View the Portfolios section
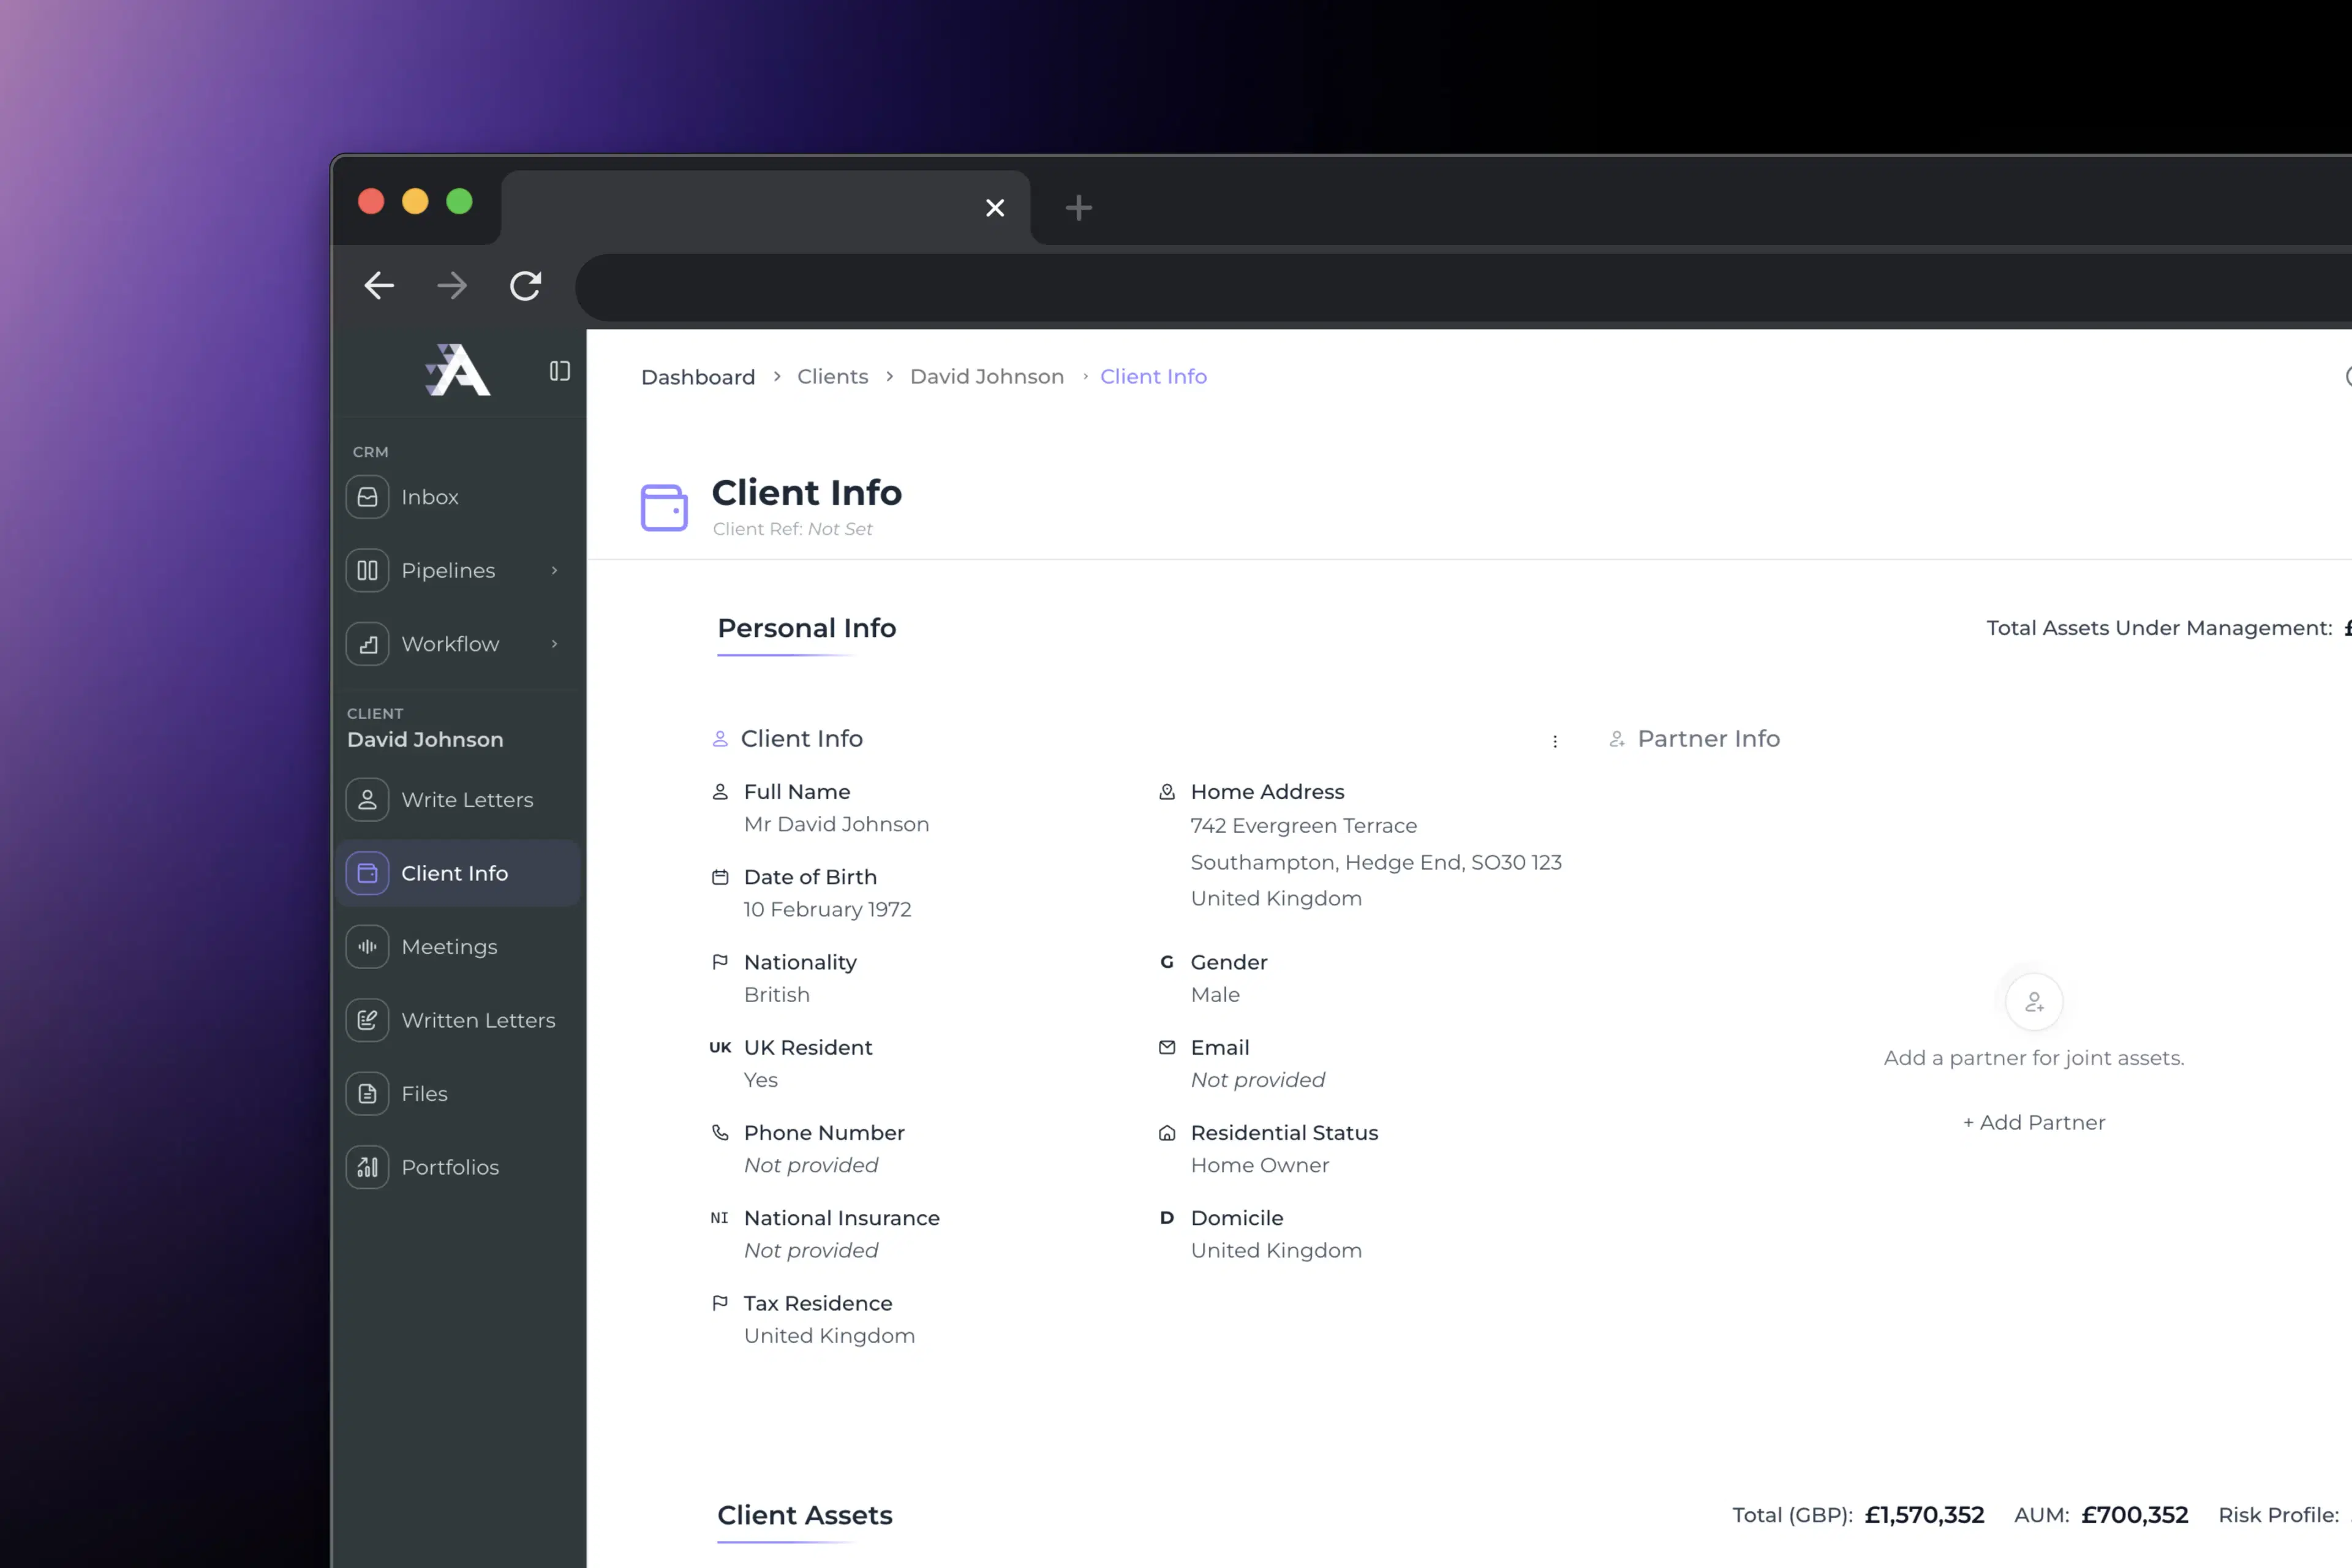2352x1568 pixels. pos(449,1167)
